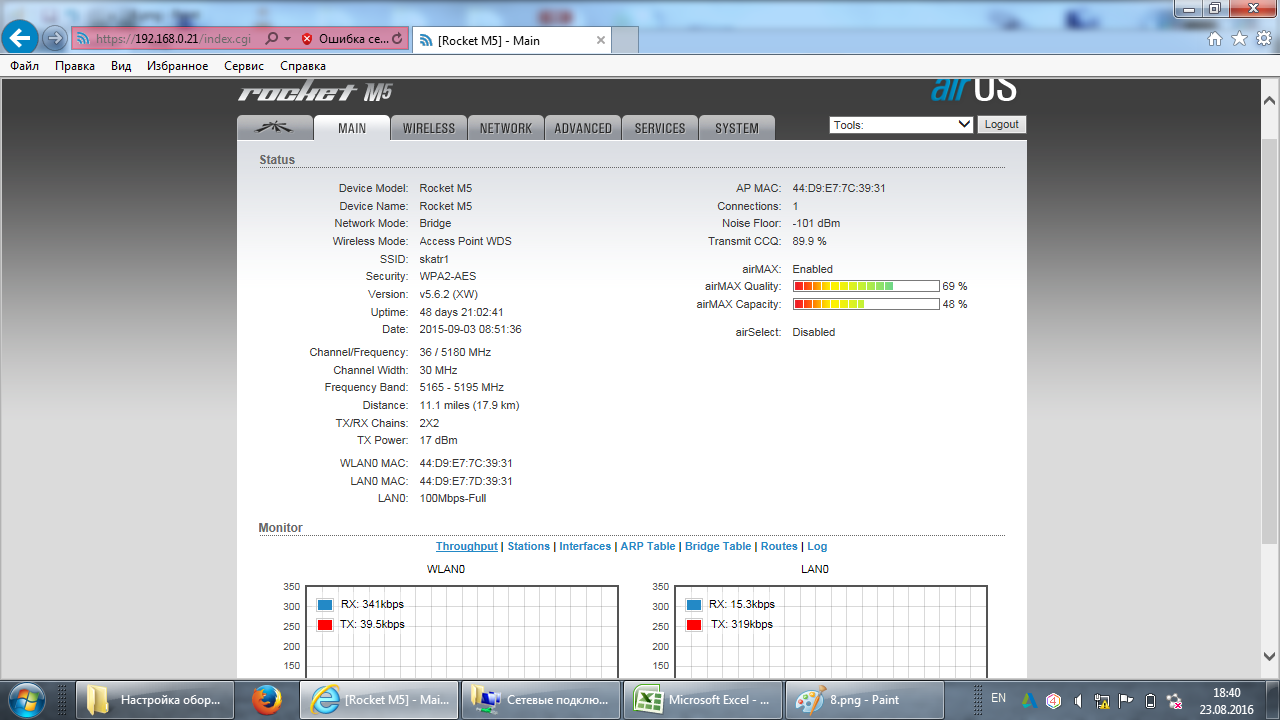This screenshot has height=720, width=1280.
Task: Open the Interfaces monitor link
Action: (x=585, y=546)
